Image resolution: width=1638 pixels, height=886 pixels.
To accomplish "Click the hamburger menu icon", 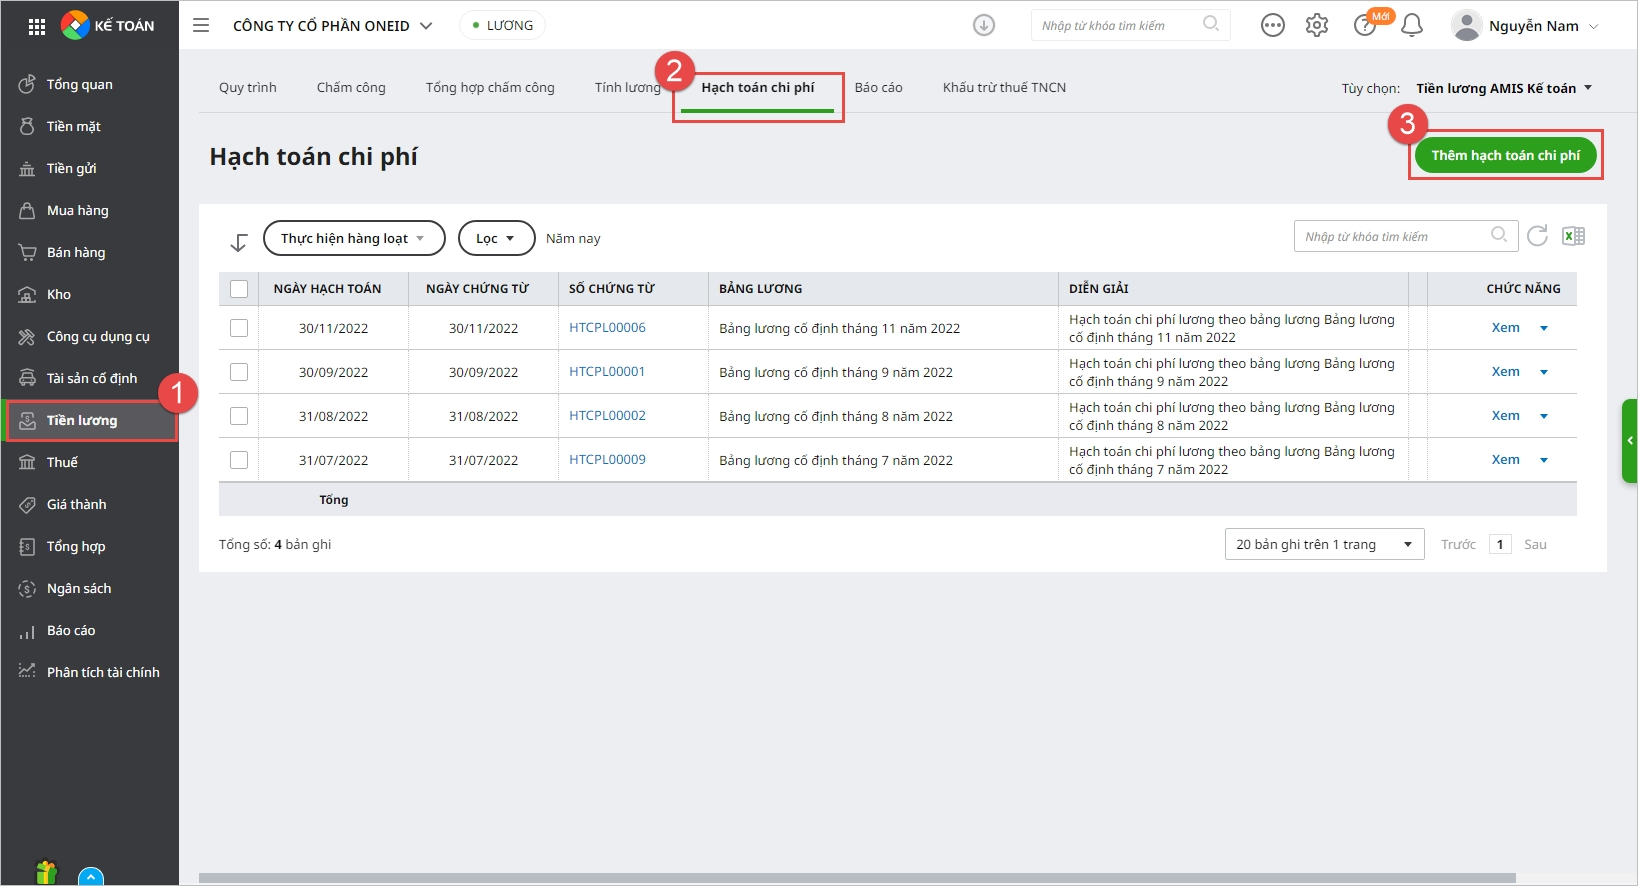I will point(201,26).
